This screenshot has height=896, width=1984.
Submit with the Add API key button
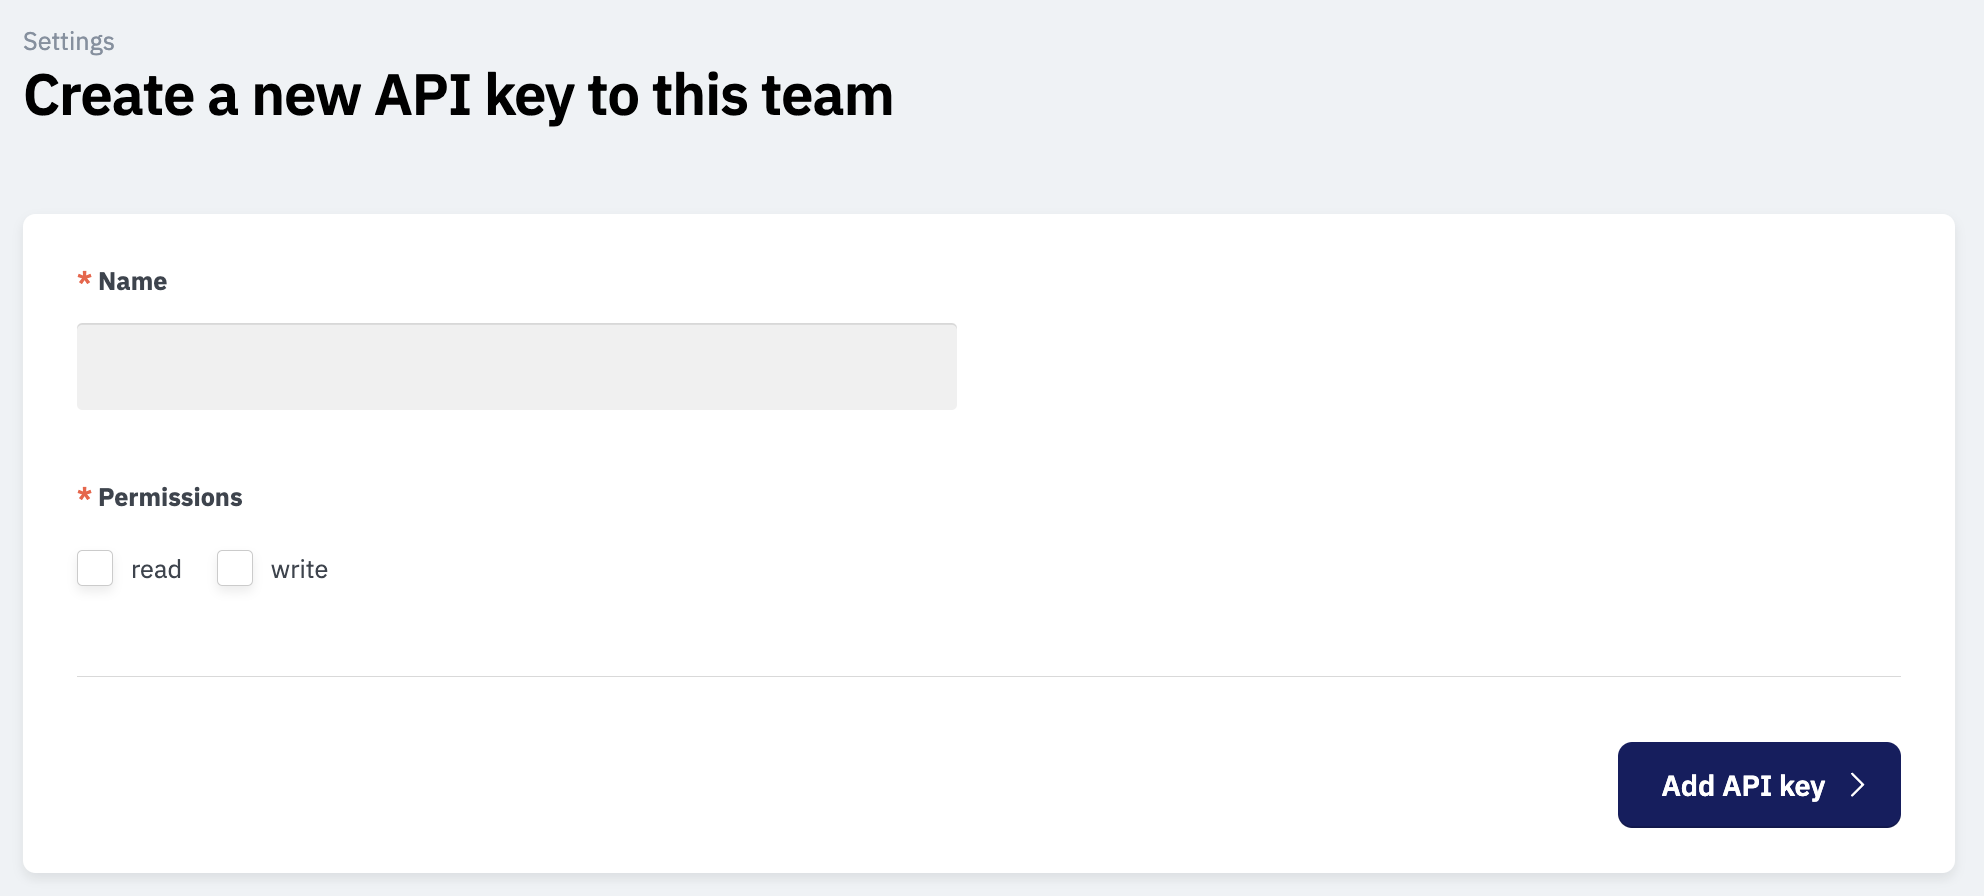click(1742, 785)
